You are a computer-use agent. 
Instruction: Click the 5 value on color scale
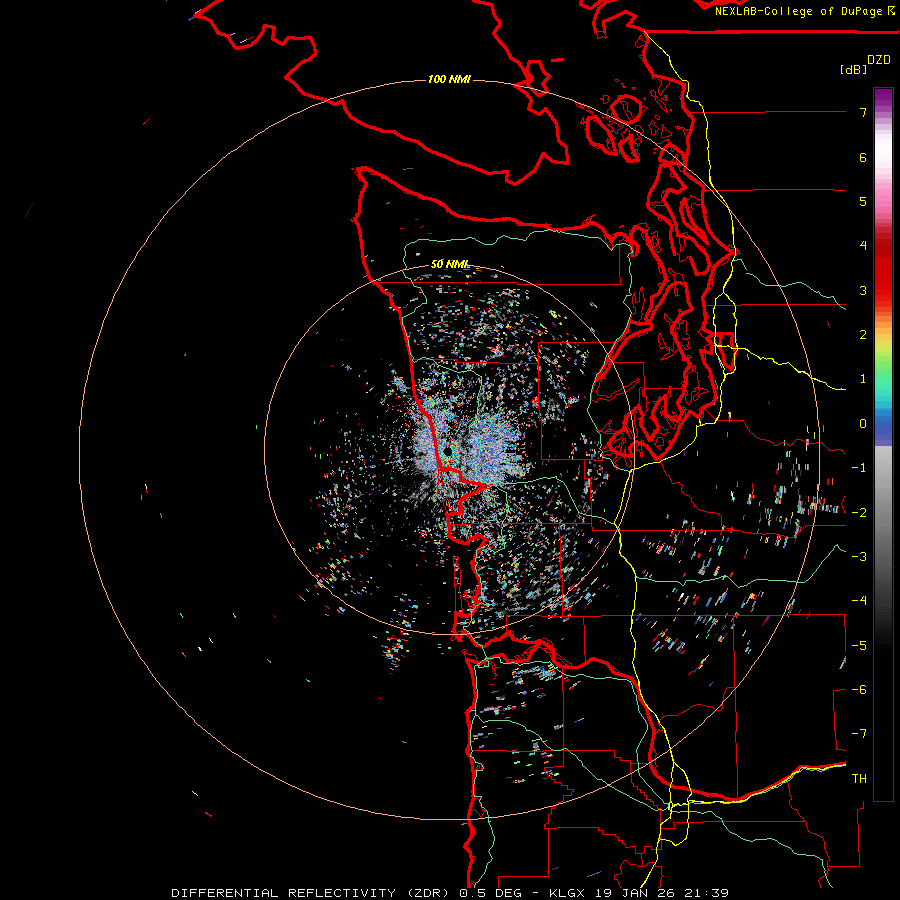tap(863, 201)
